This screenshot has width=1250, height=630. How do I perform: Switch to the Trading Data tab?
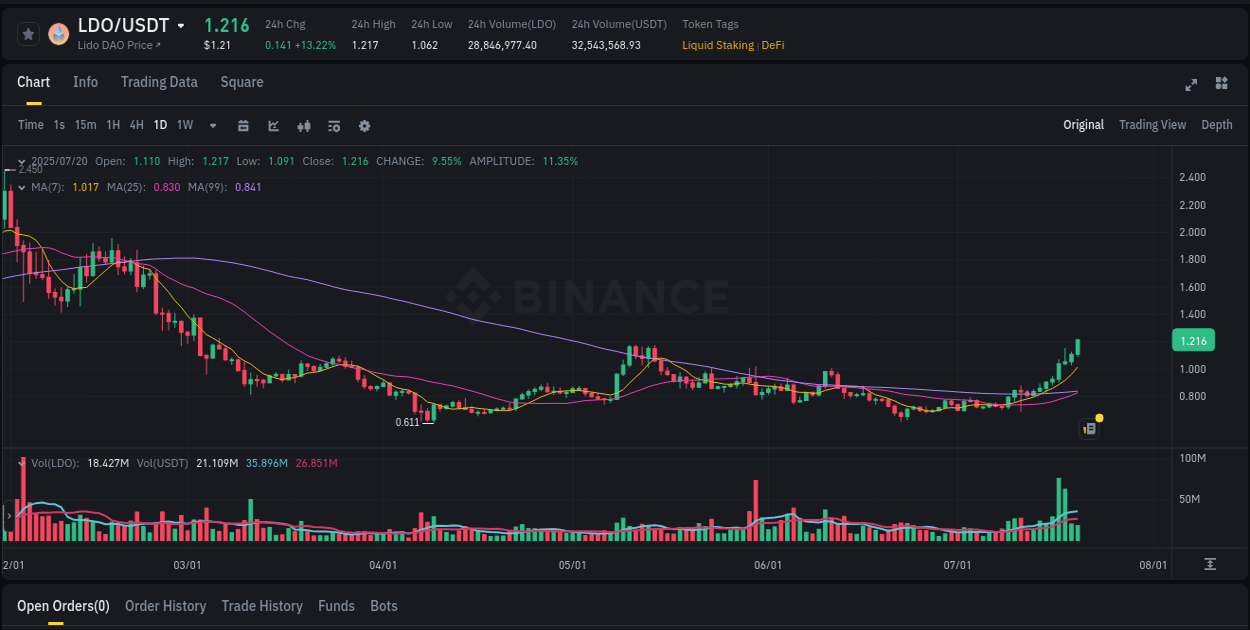[159, 82]
